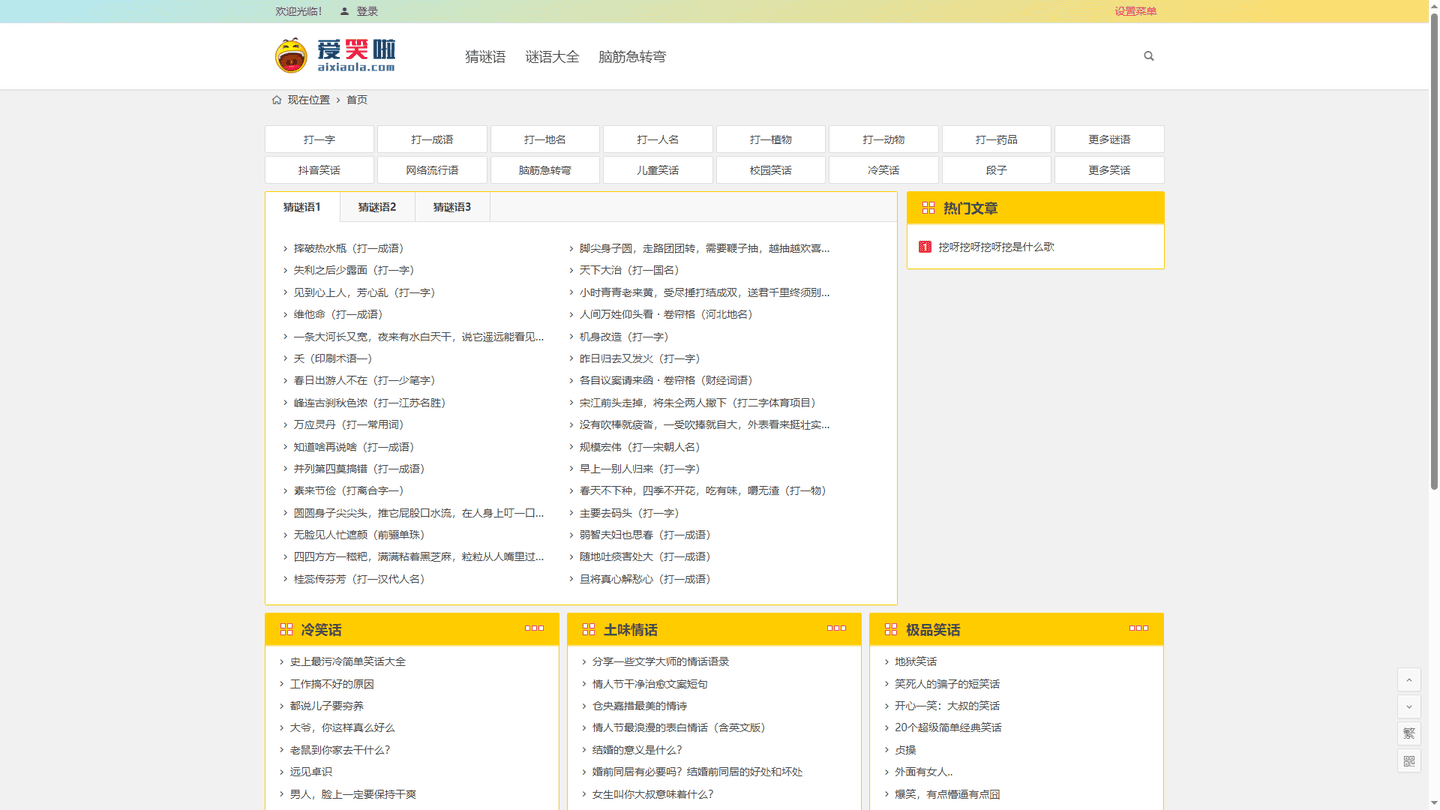Open the search magnifier icon
Image resolution: width=1440 pixels, height=810 pixels.
pos(1149,56)
